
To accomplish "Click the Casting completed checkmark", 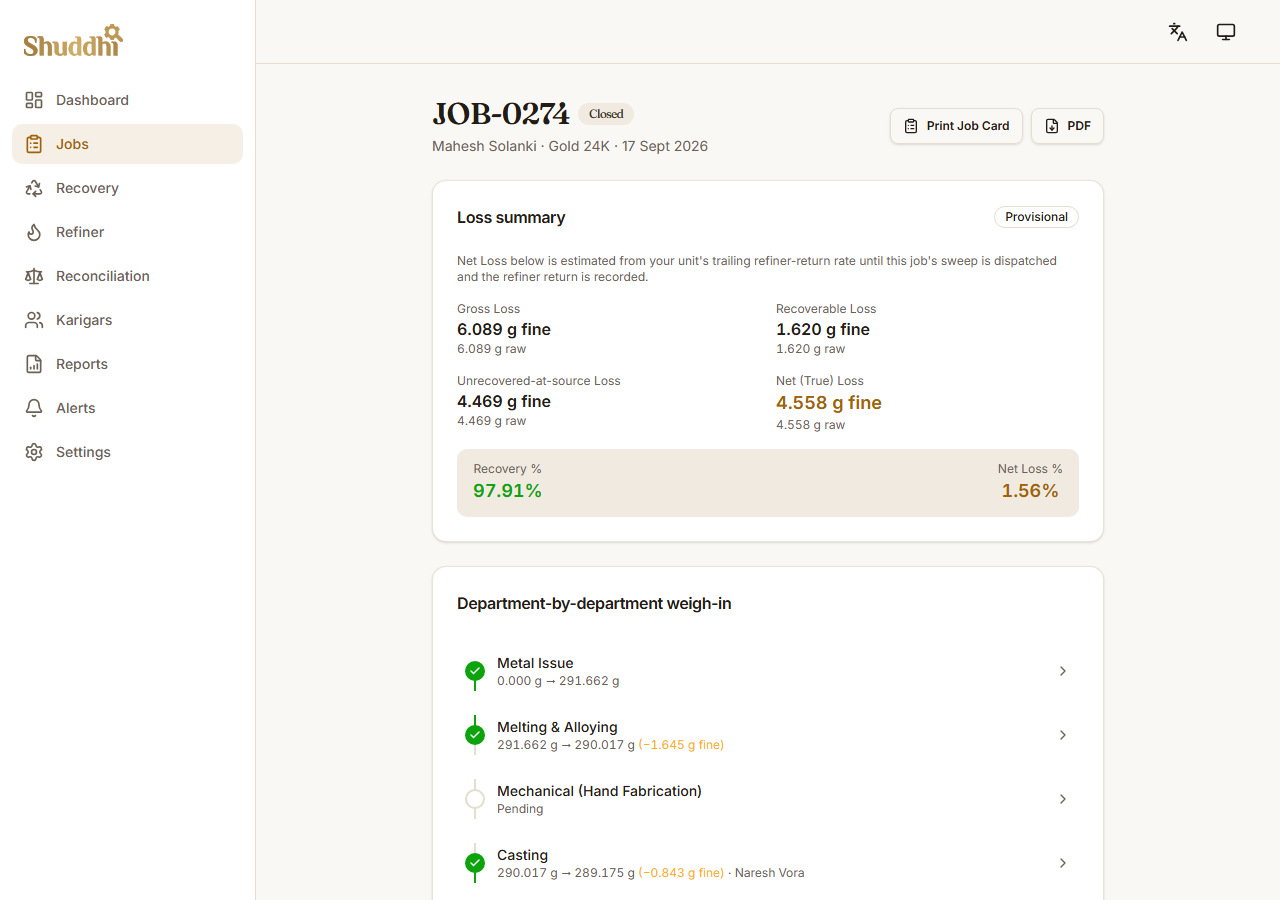I will [475, 863].
